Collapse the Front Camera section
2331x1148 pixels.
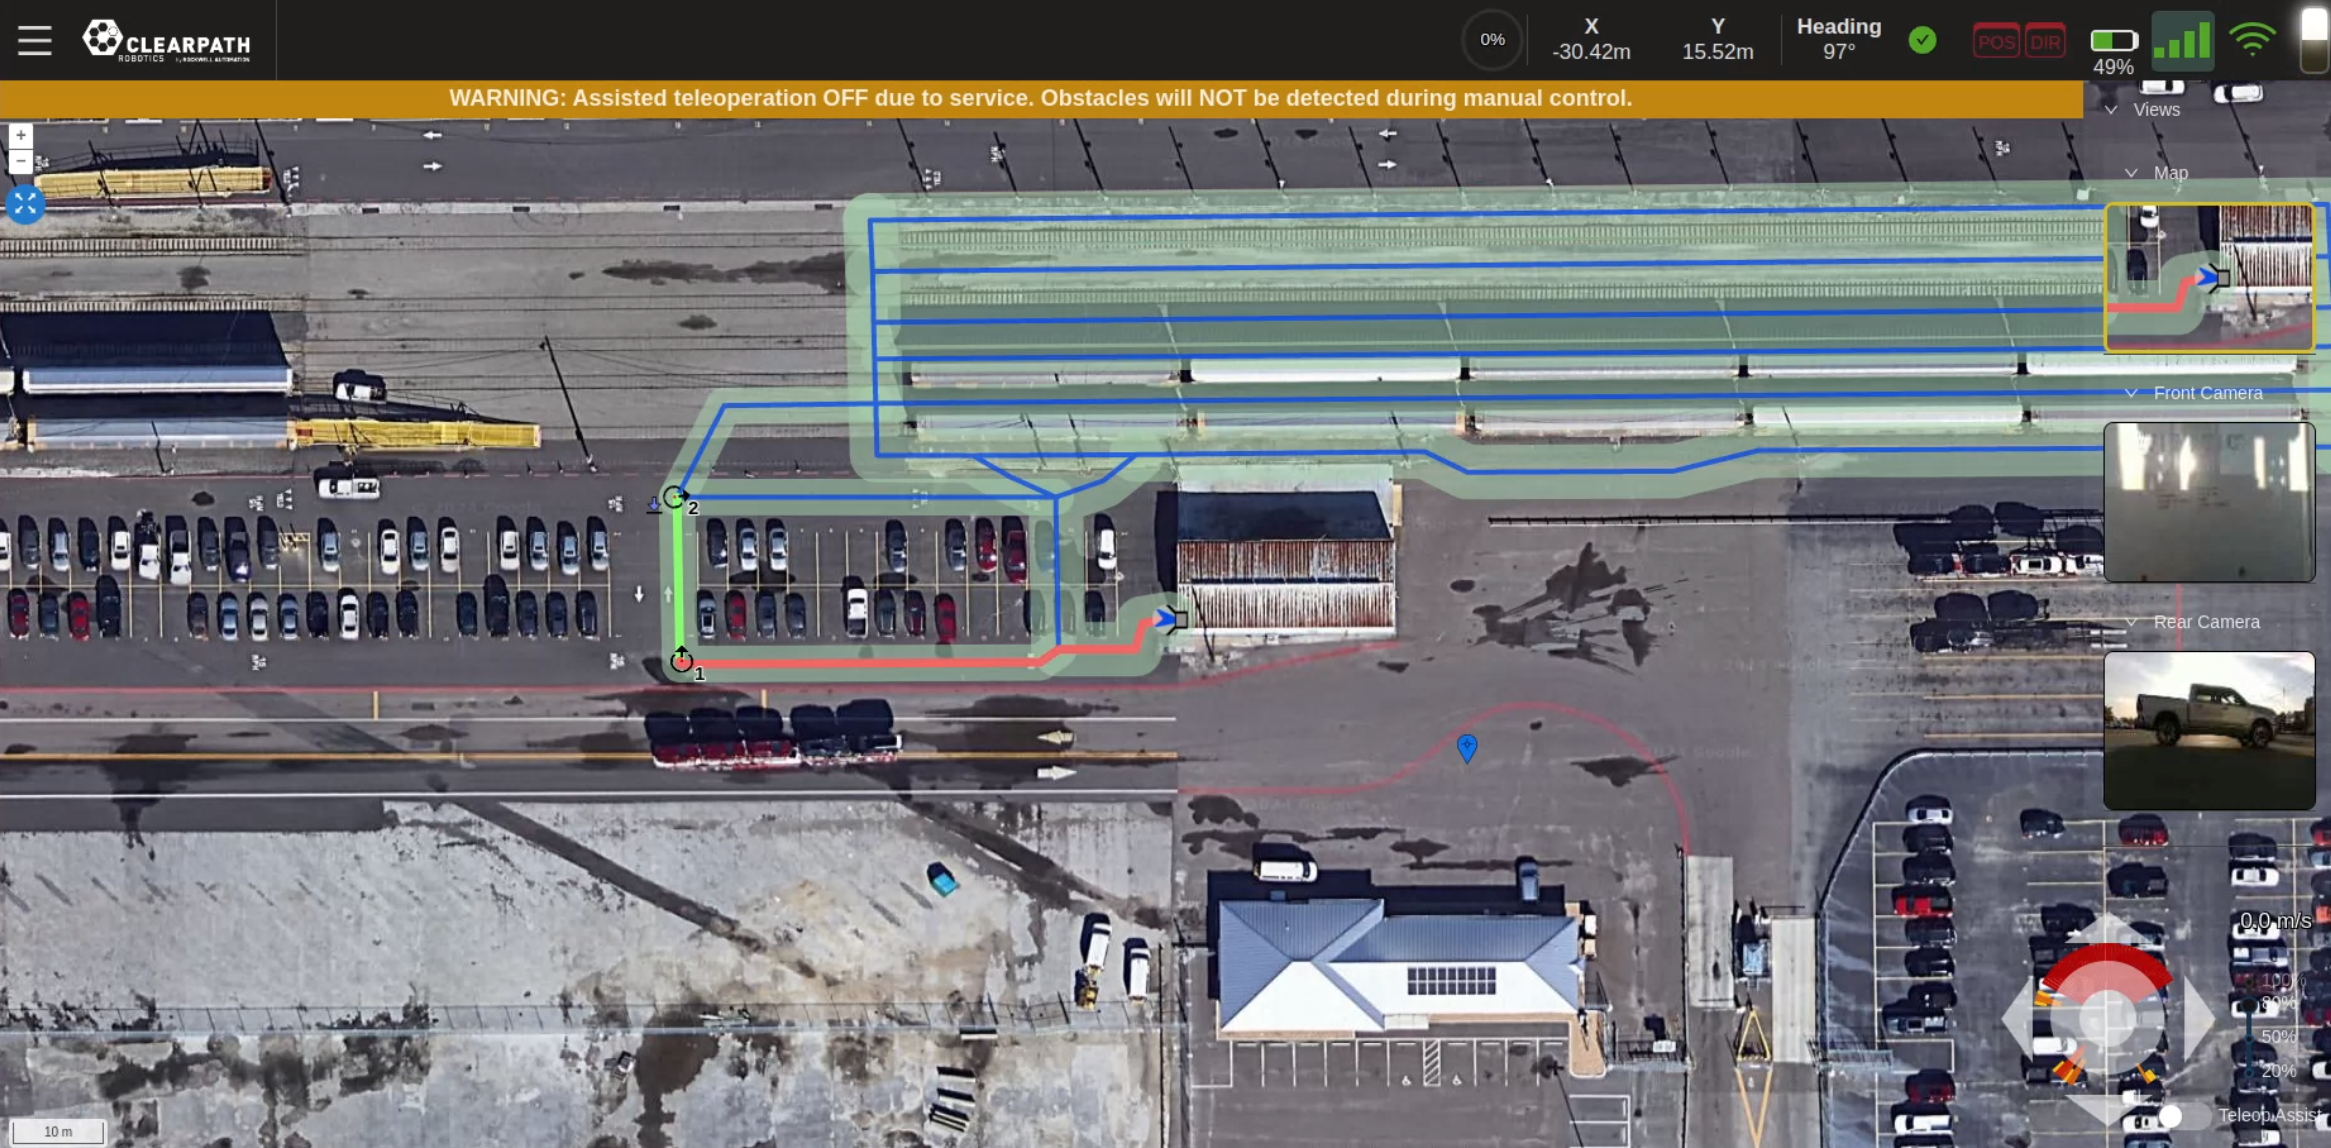point(2131,393)
